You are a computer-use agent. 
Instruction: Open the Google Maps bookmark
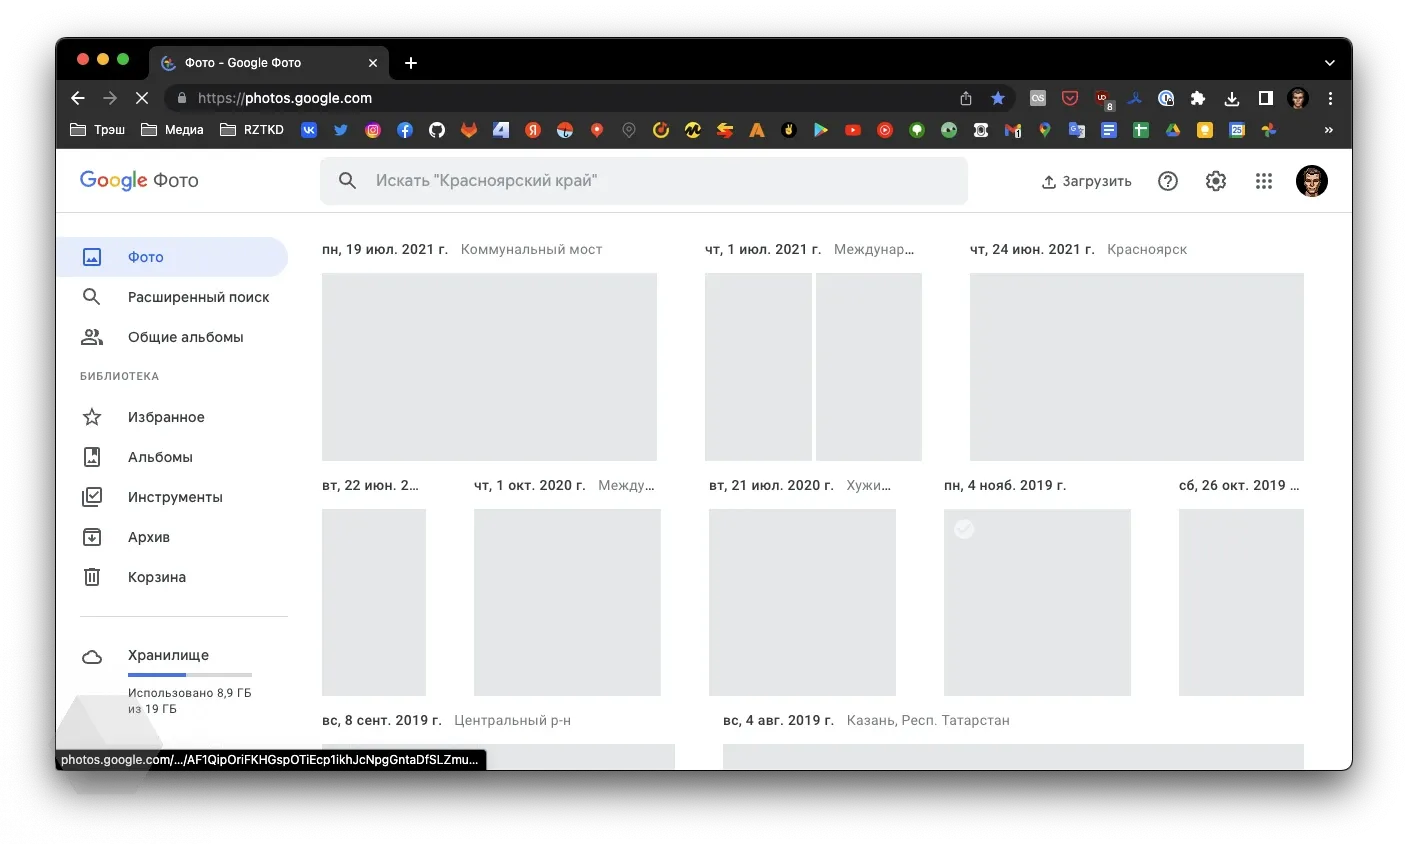[1045, 130]
